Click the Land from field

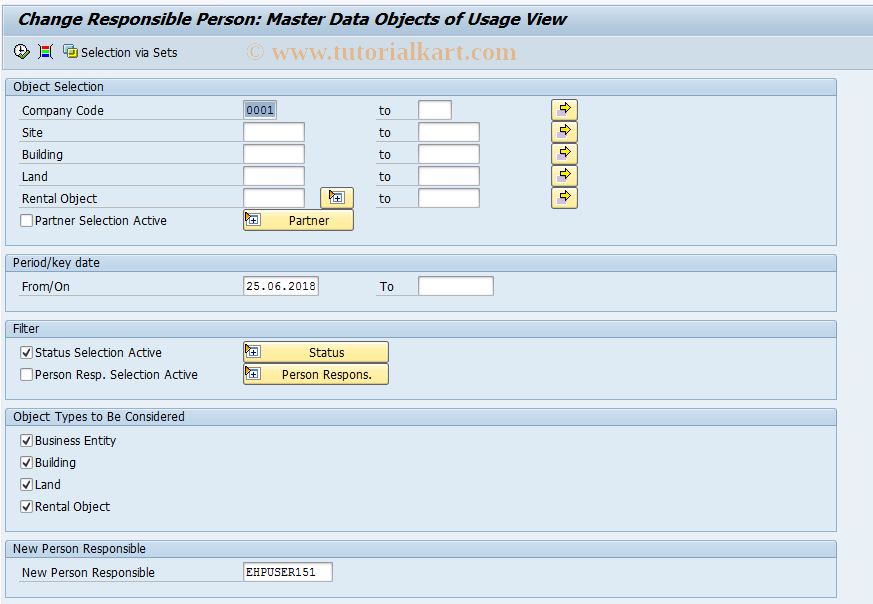pos(274,176)
